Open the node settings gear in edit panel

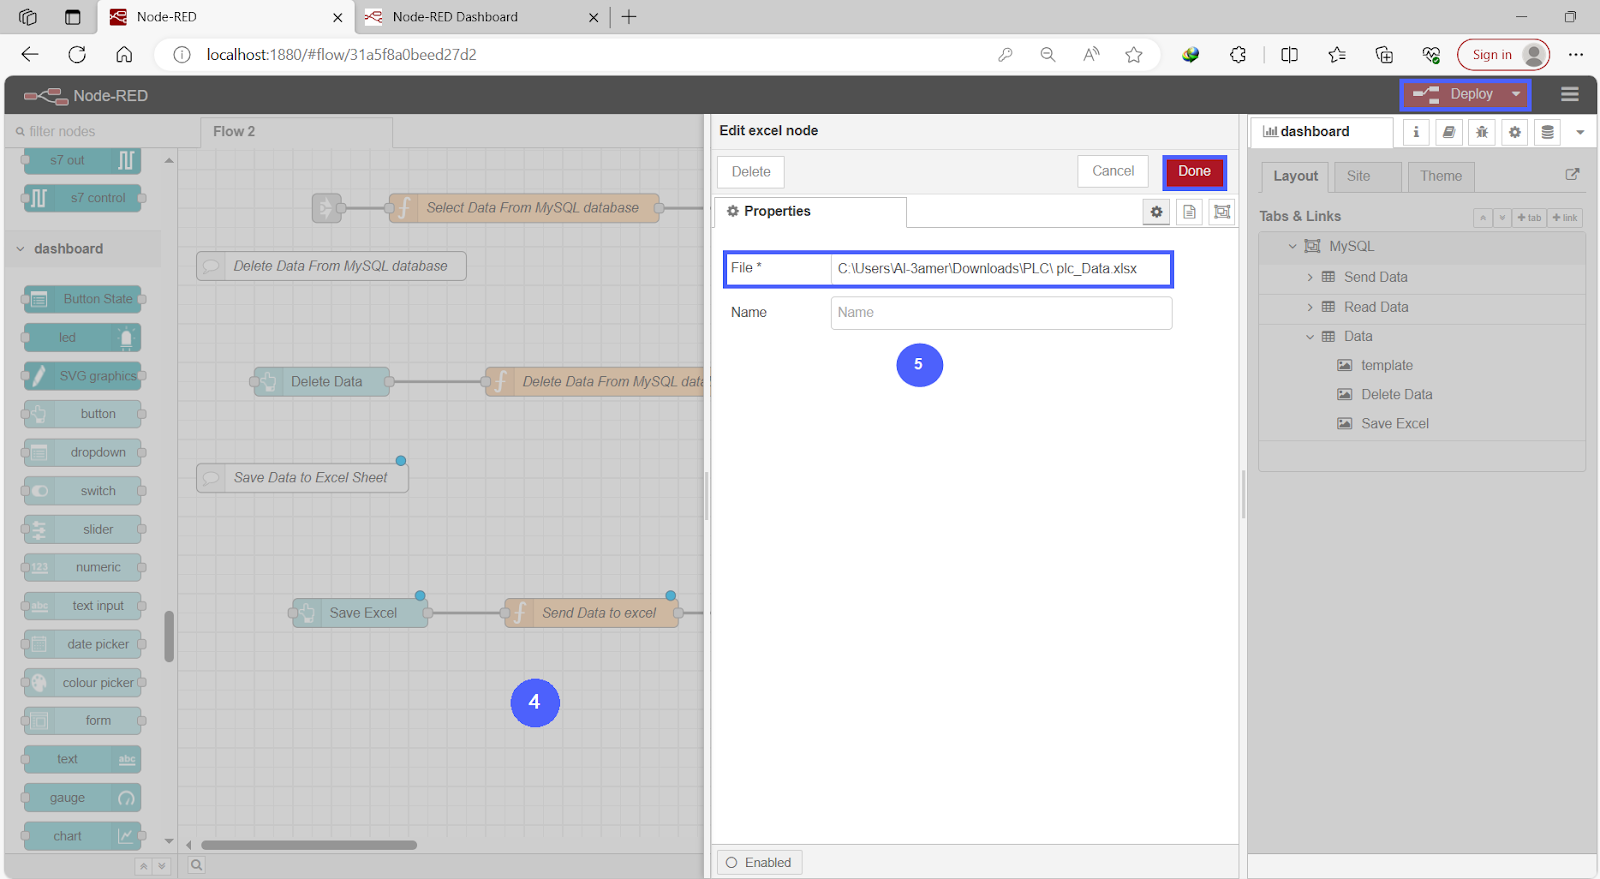pos(1156,212)
